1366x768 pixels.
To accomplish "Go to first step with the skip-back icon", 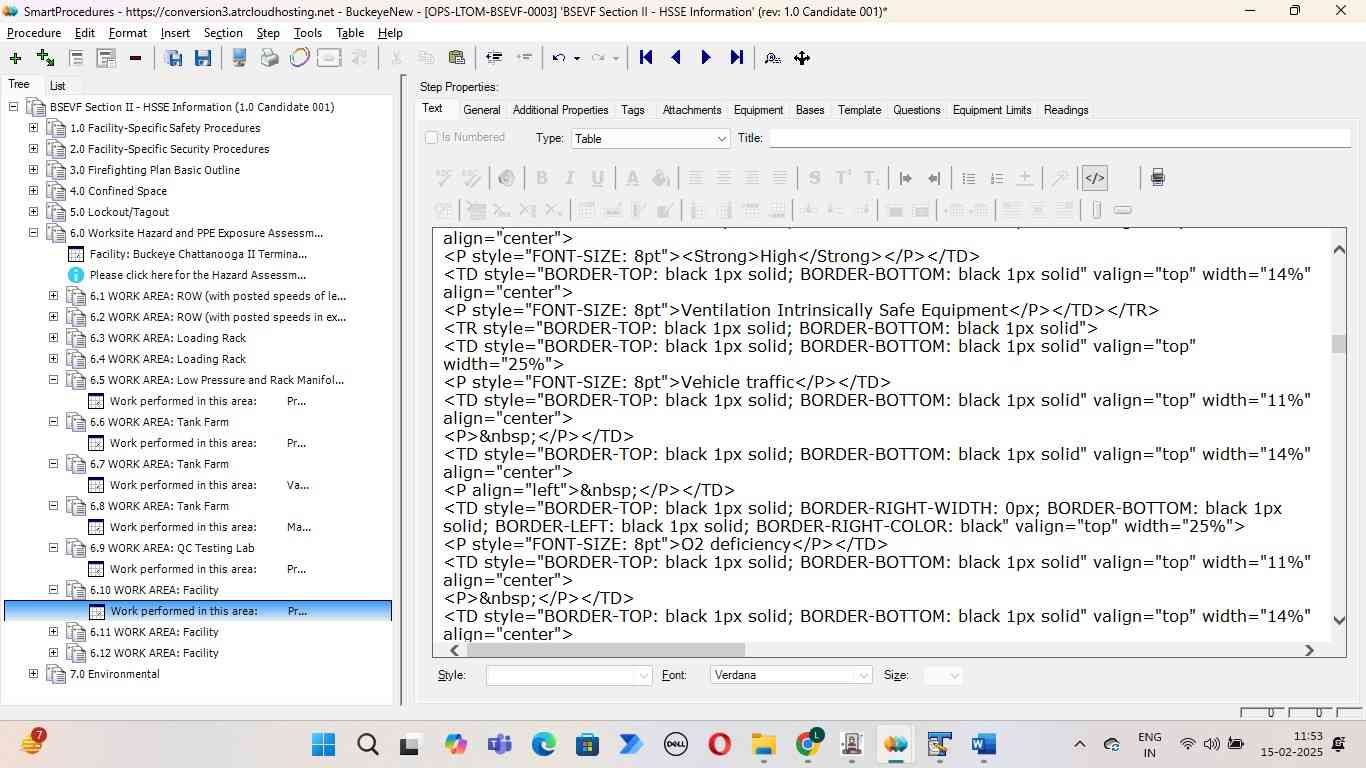I will 646,58.
